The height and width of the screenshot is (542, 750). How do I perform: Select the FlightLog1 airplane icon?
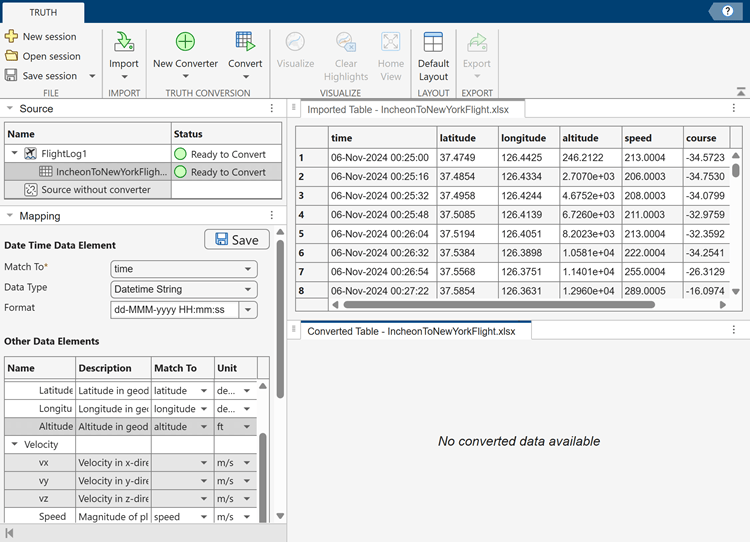[x=30, y=154]
